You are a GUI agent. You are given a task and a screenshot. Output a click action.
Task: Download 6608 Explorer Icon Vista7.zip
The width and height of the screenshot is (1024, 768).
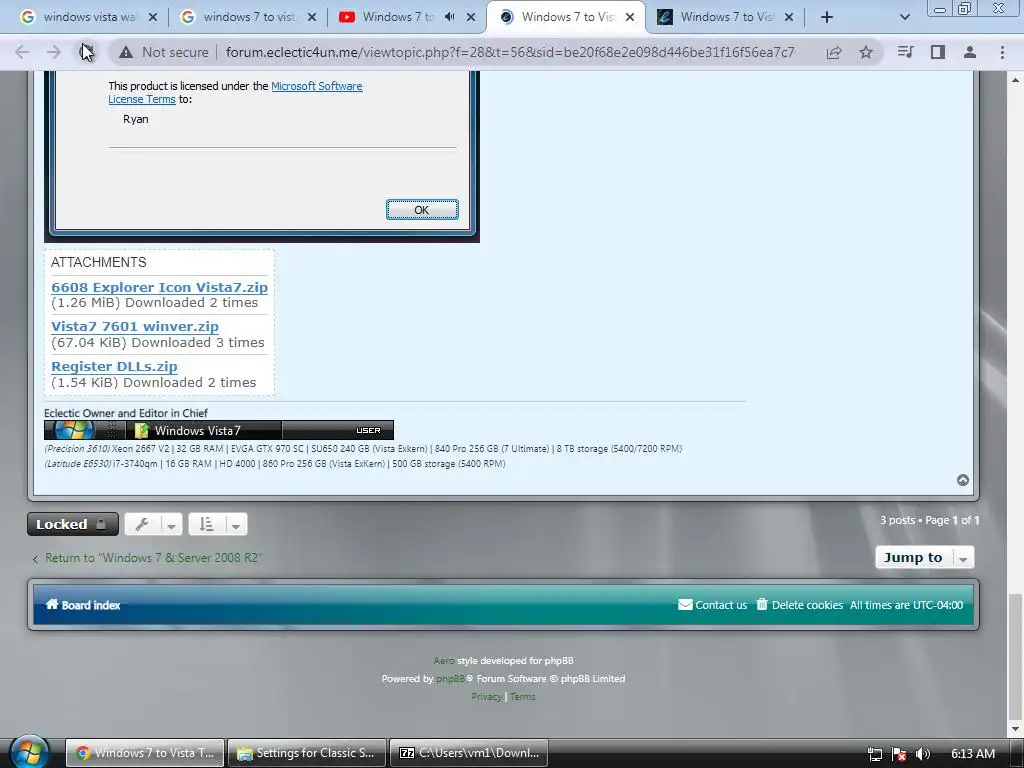[159, 287]
